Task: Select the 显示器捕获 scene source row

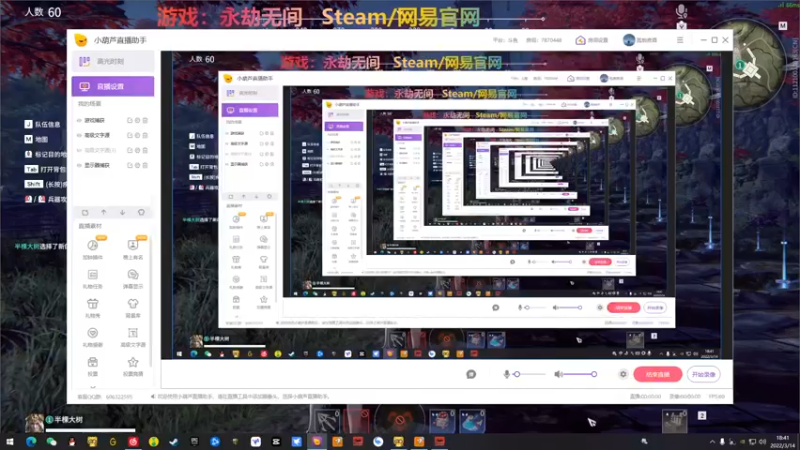Action: tap(113, 165)
